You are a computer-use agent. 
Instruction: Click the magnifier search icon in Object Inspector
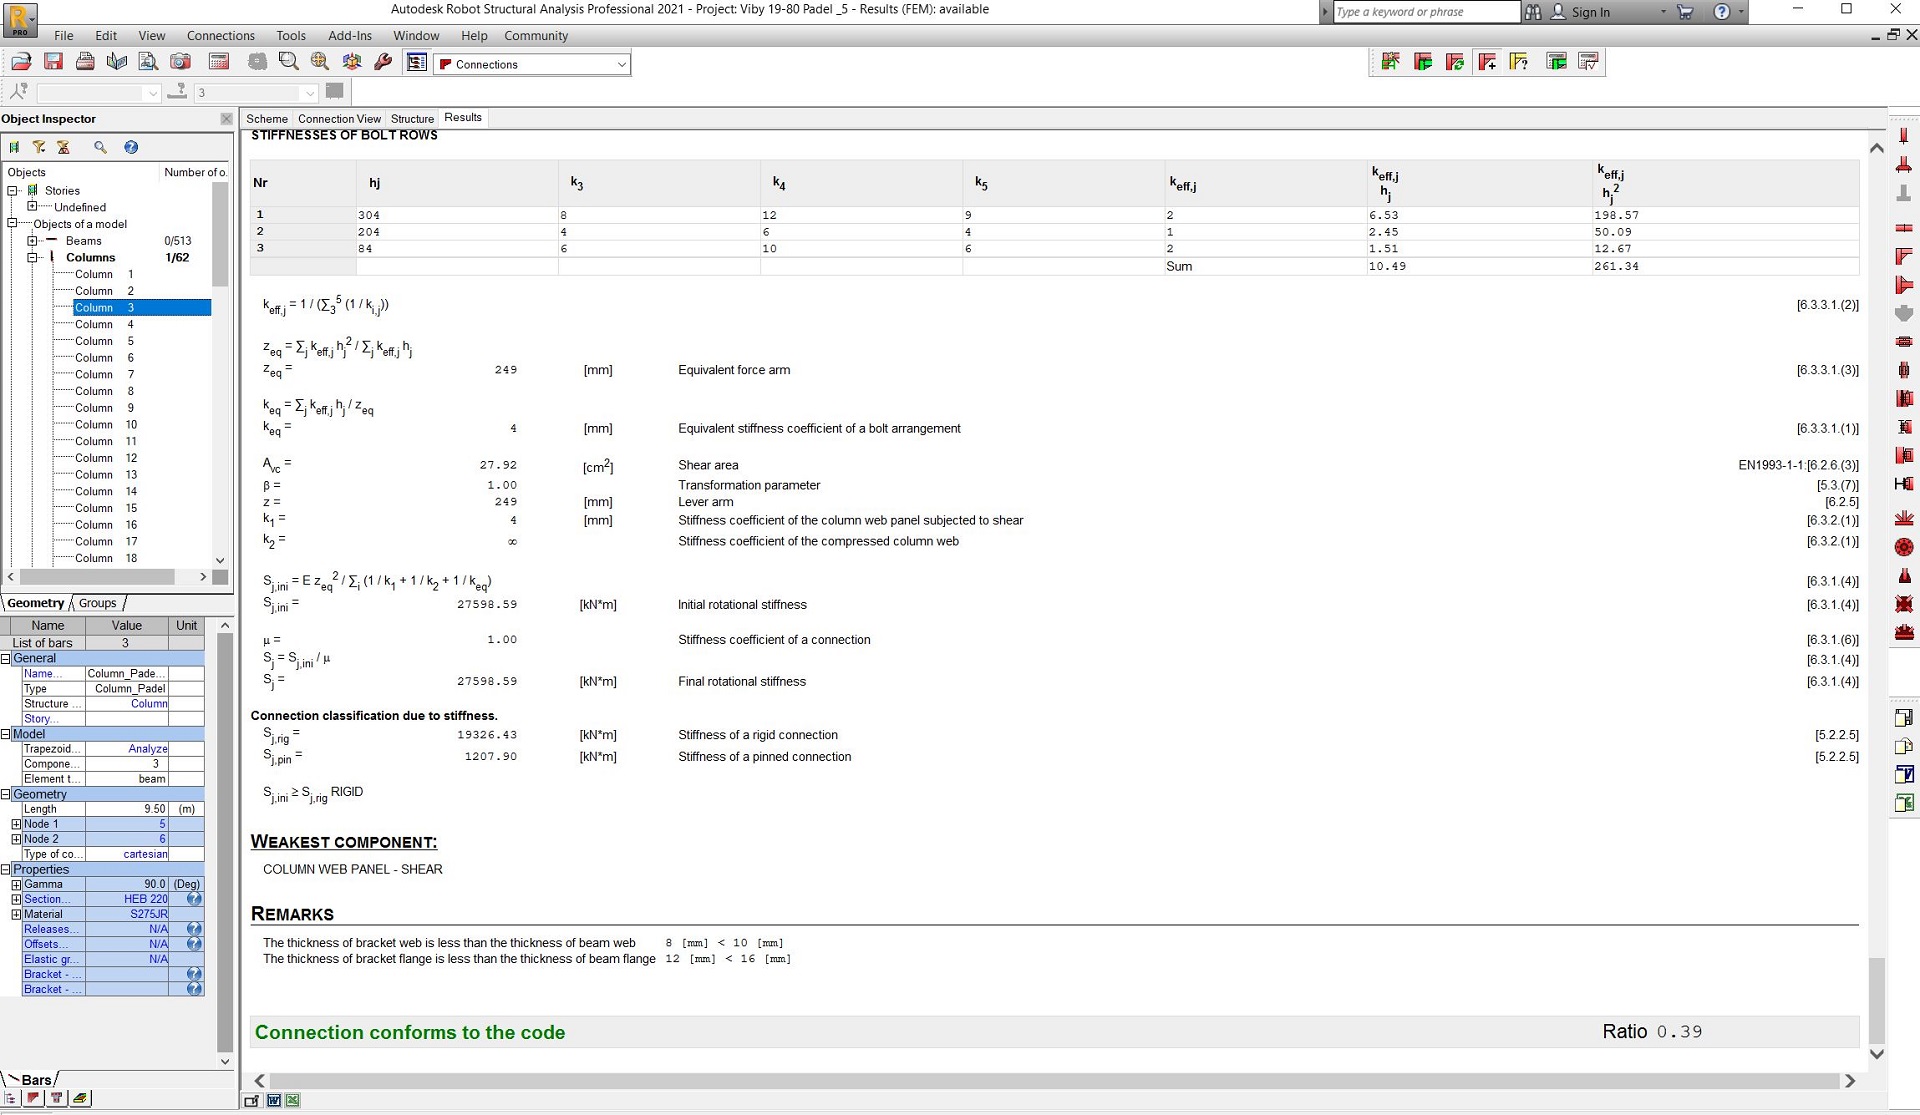pos(100,147)
